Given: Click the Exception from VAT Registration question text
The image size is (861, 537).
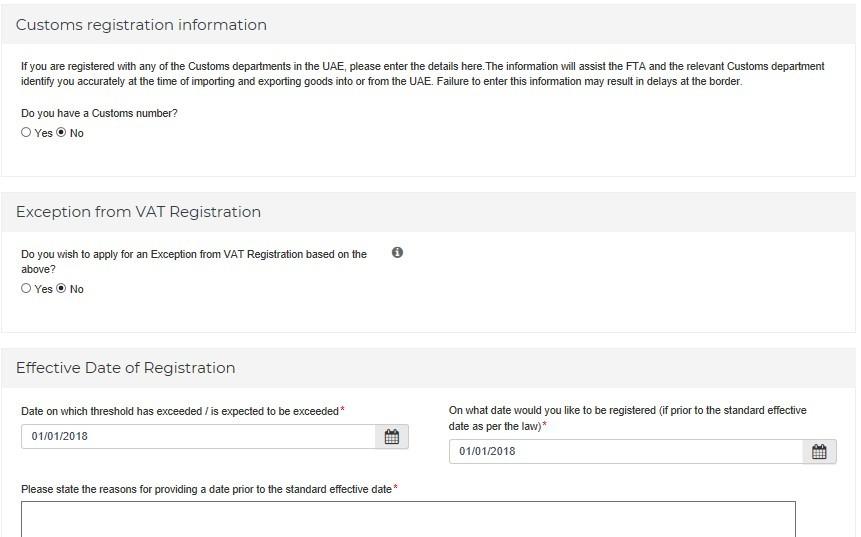Looking at the screenshot, I should click(x=194, y=261).
